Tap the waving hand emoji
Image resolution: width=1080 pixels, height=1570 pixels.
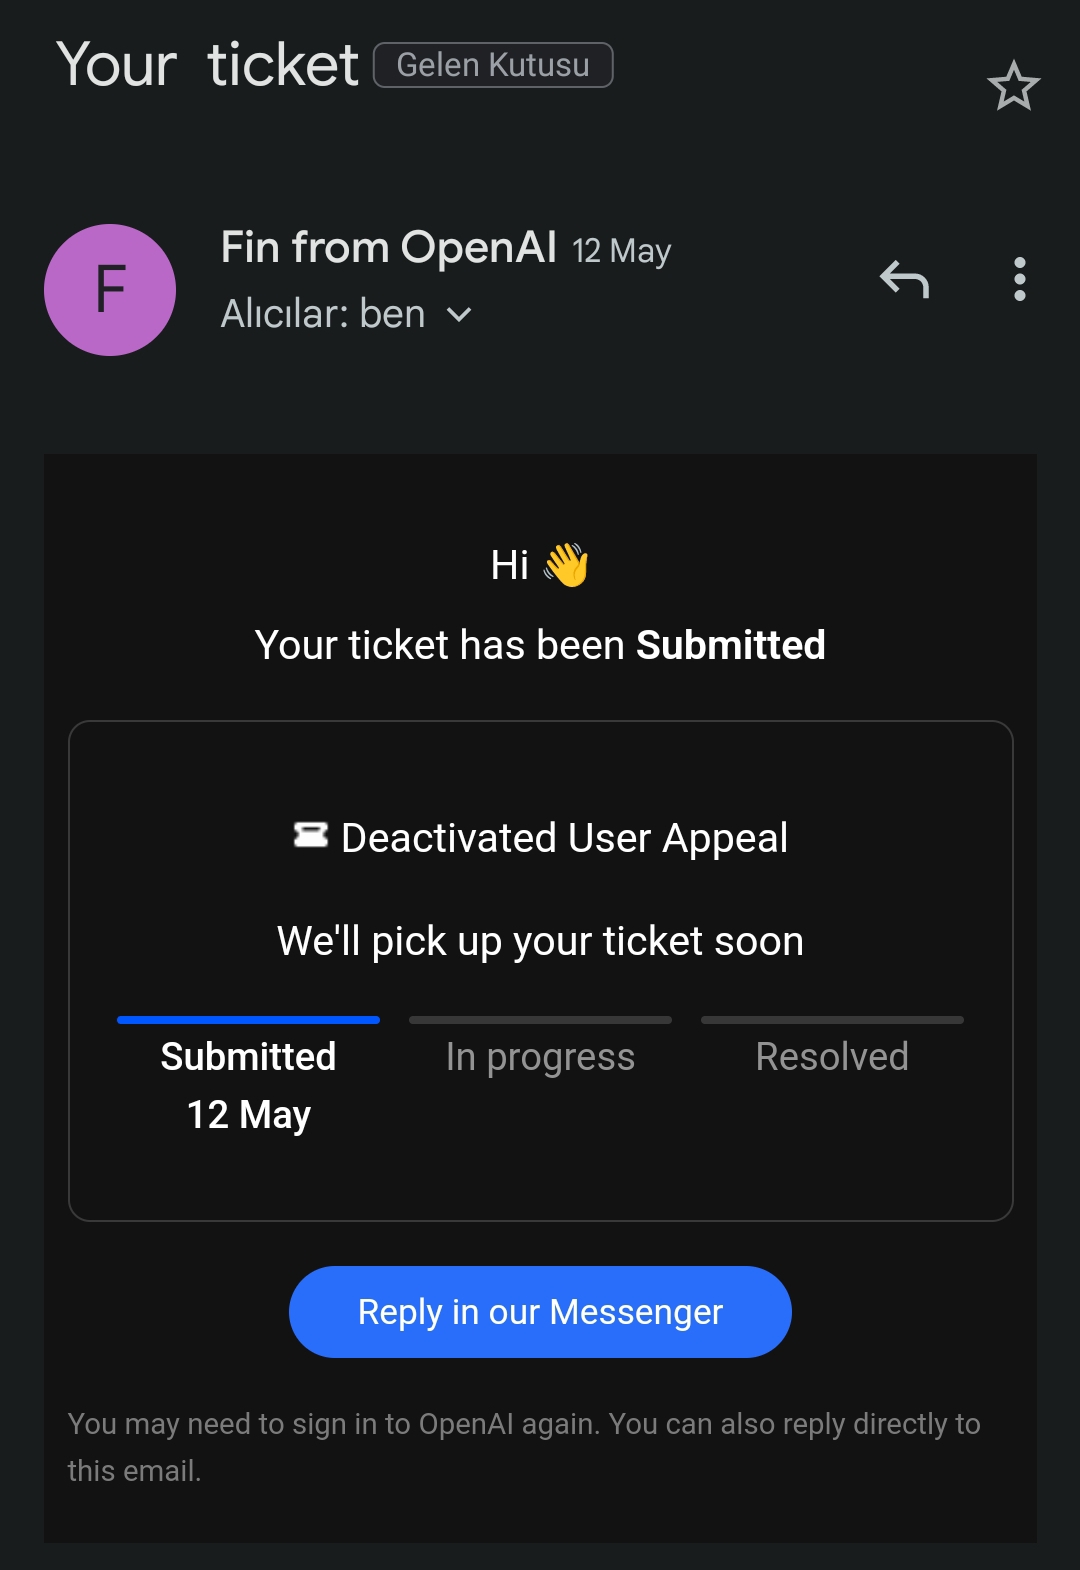click(566, 565)
